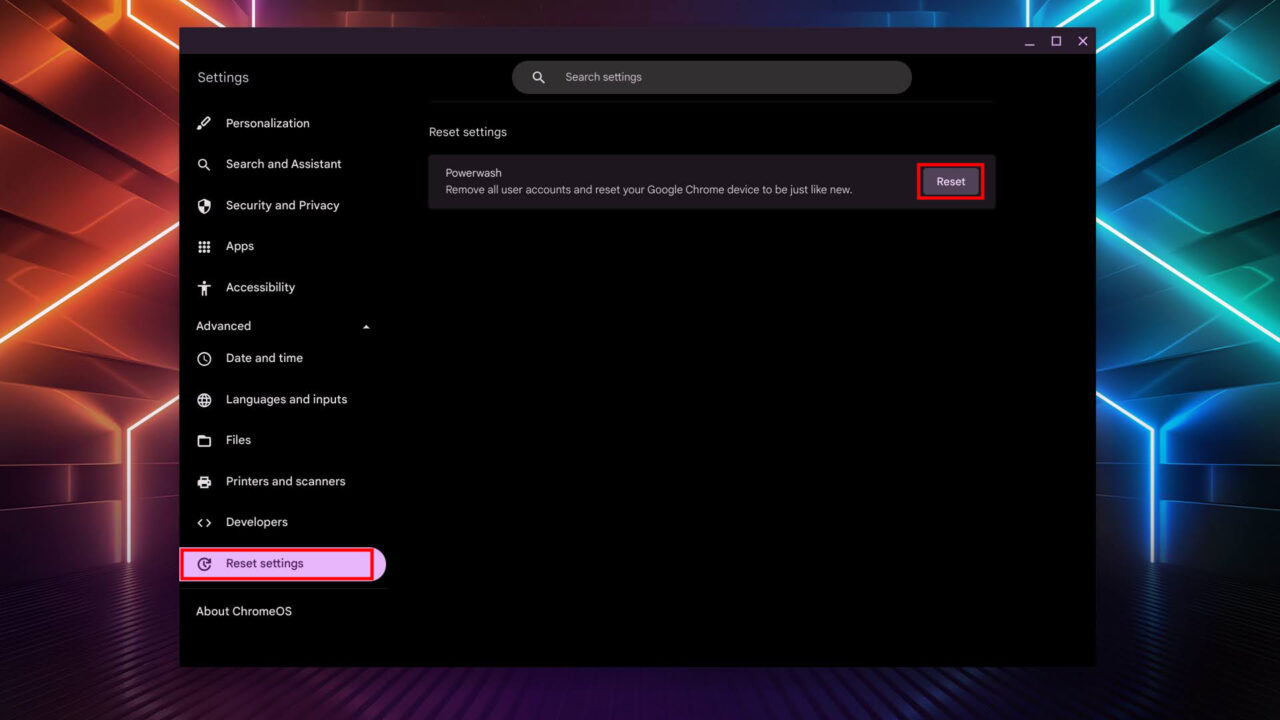The height and width of the screenshot is (720, 1280).
Task: Click the Accessibility person icon
Action: coord(203,287)
